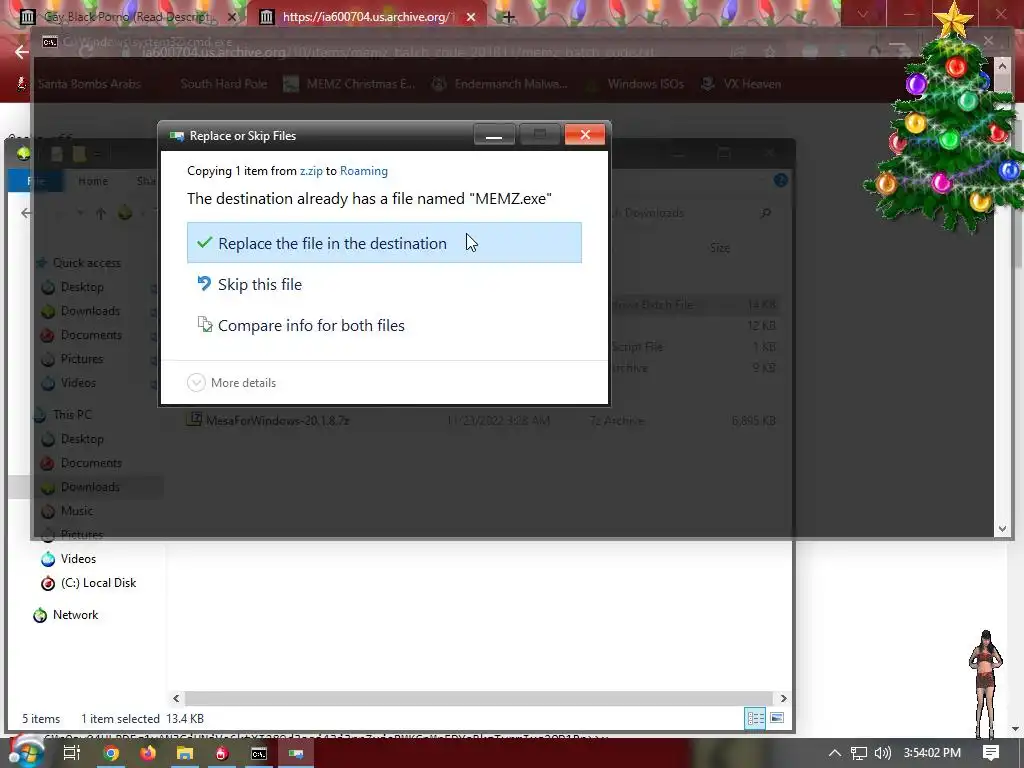Open Task View on the taskbar
Image resolution: width=1024 pixels, height=768 pixels.
72,753
